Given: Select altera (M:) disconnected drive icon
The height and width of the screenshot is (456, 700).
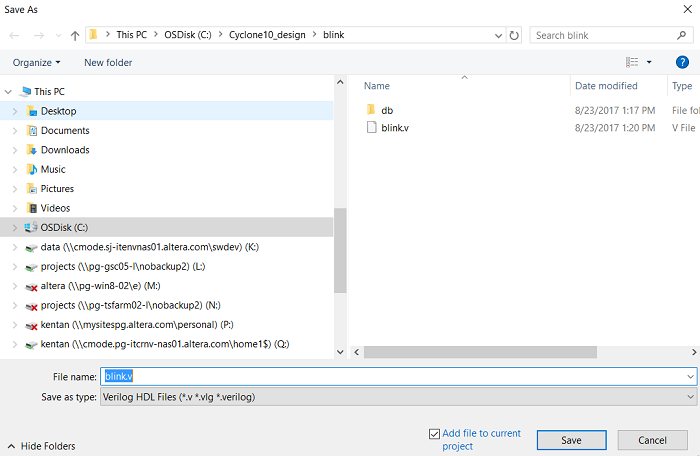Looking at the screenshot, I should tap(31, 287).
